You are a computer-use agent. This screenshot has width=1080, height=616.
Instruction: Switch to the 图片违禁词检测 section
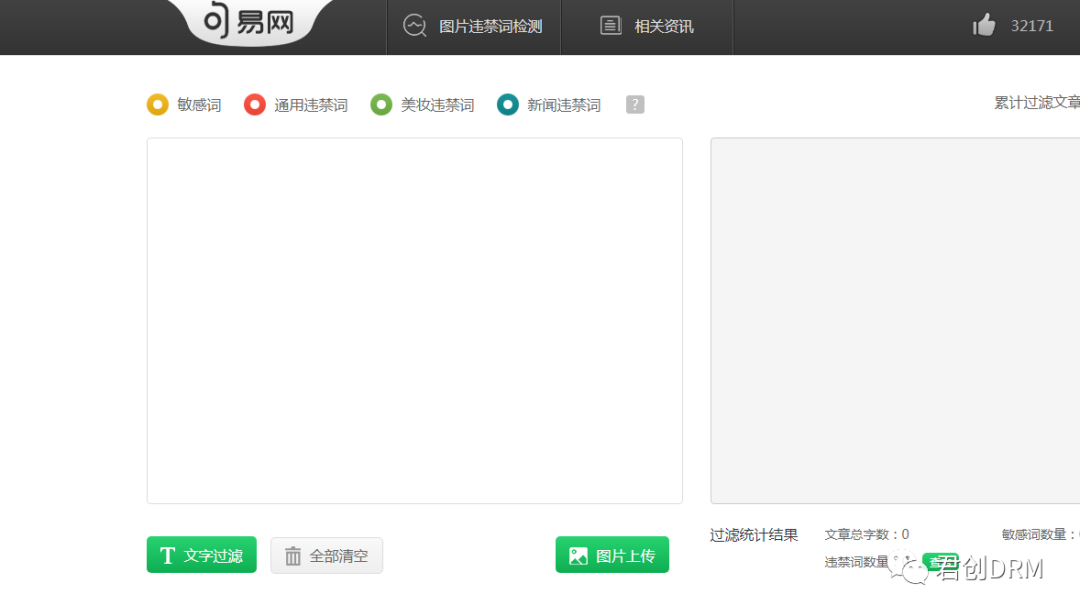click(474, 26)
